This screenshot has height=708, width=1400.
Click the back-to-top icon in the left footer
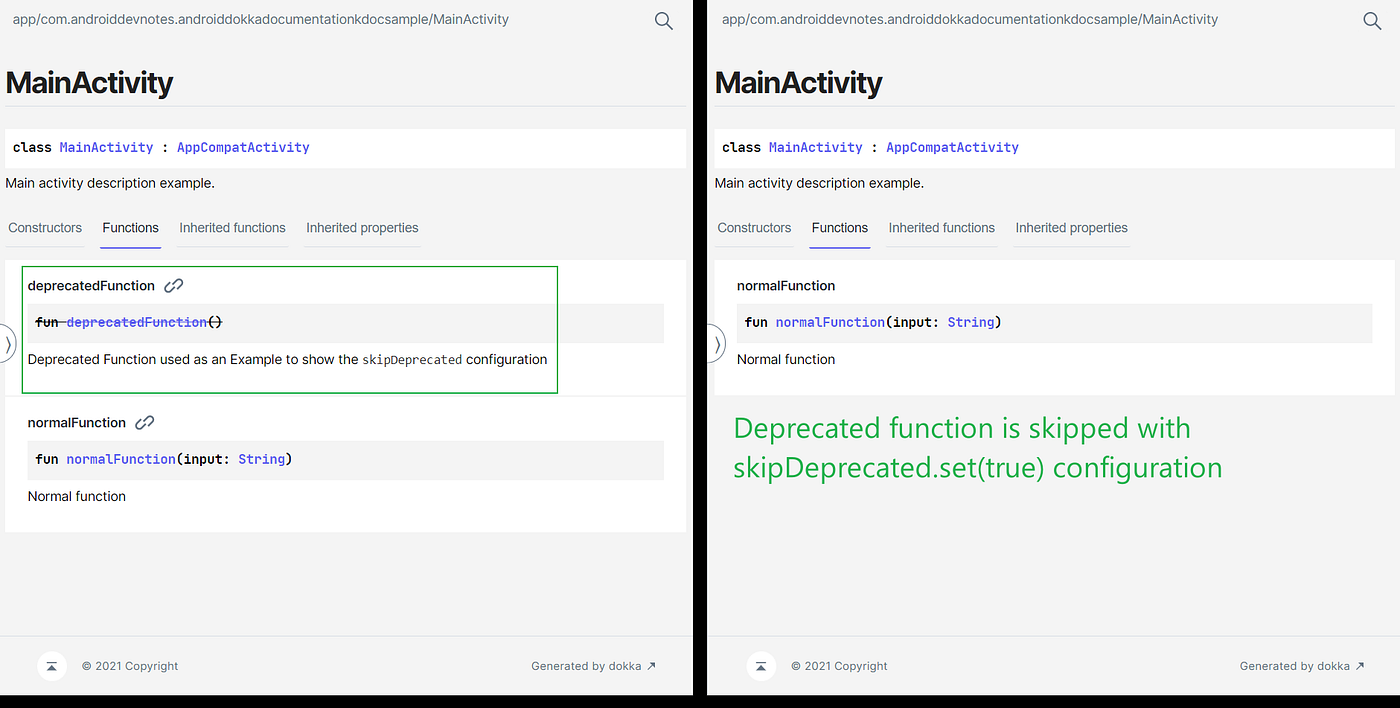52,666
